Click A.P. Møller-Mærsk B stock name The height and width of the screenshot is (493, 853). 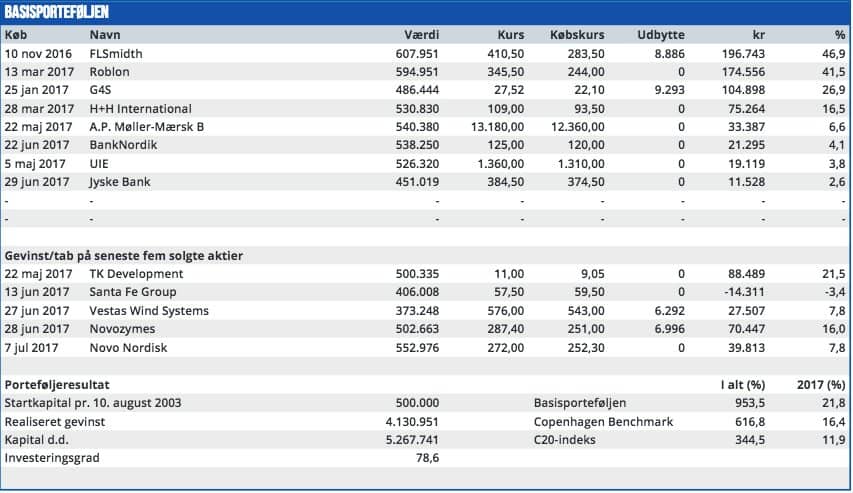point(144,126)
